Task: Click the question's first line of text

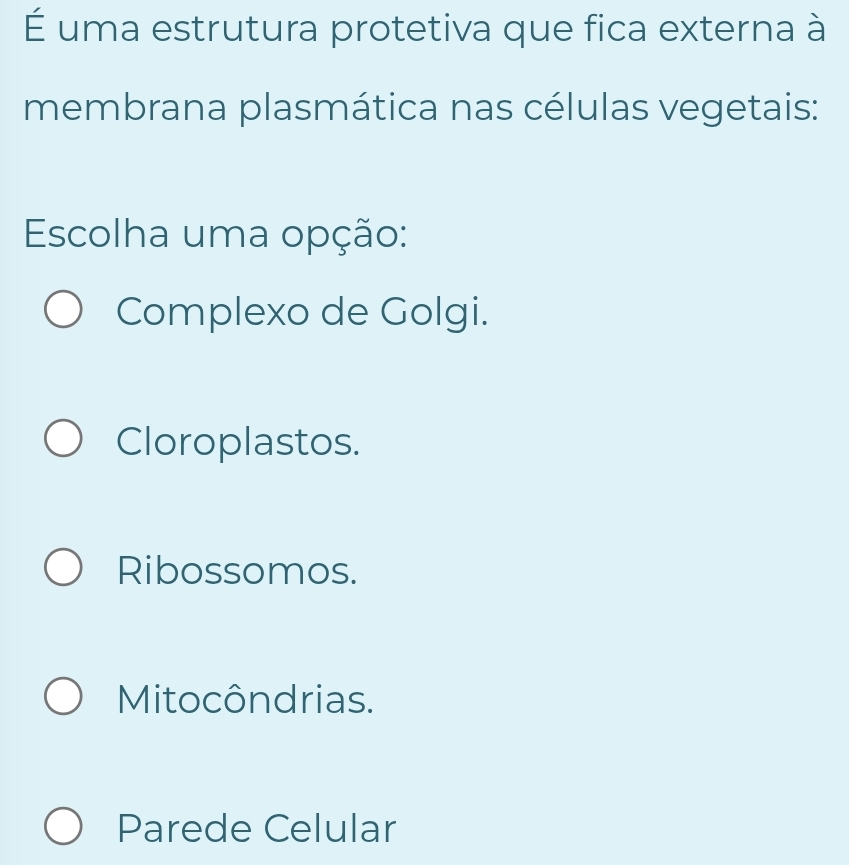Action: 424,31
